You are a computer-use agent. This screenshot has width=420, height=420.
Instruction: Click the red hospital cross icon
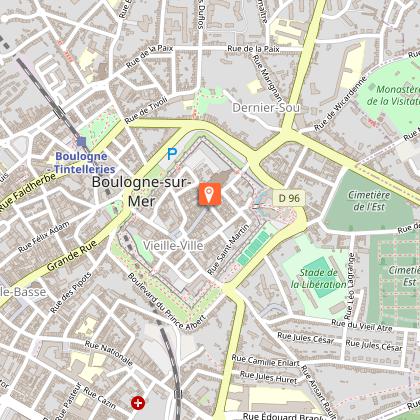click(x=138, y=403)
